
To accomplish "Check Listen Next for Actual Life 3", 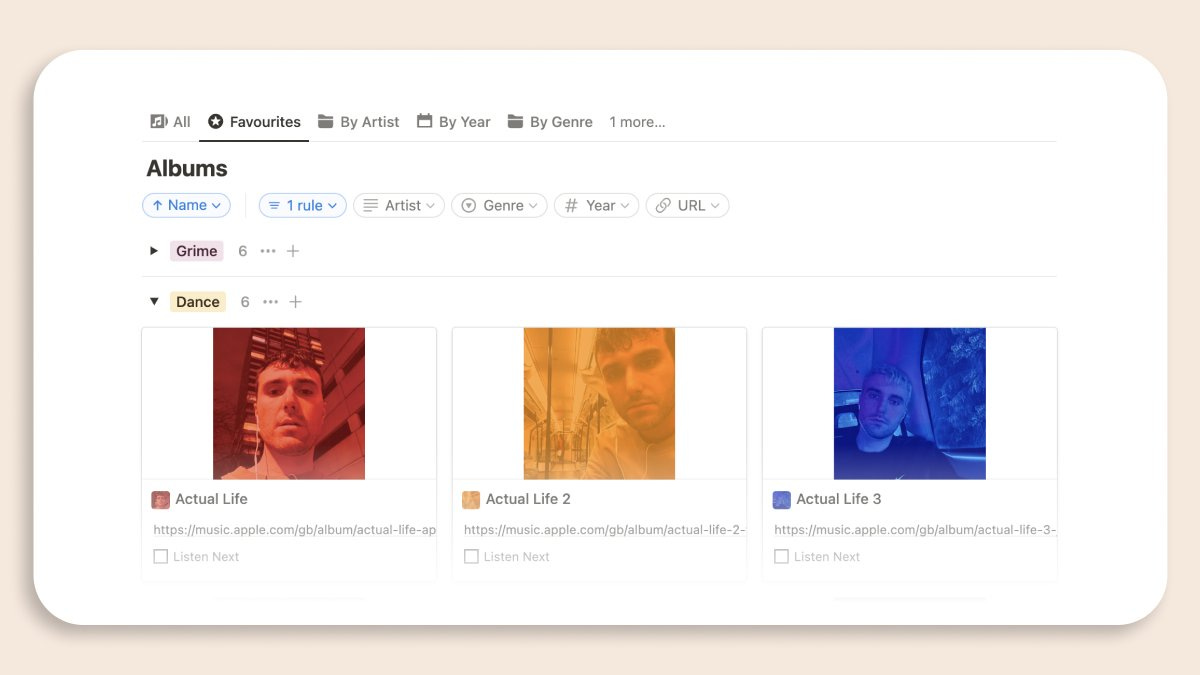I will [x=781, y=557].
